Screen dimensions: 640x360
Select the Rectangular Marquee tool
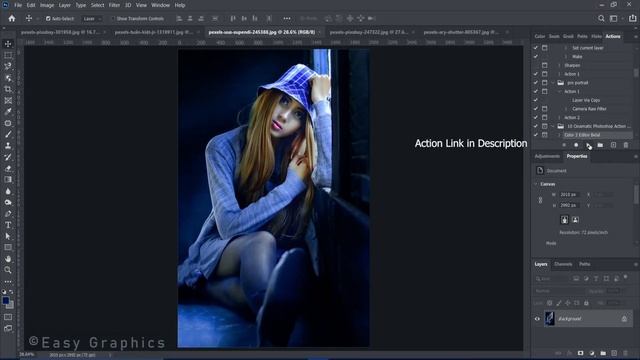coord(8,55)
